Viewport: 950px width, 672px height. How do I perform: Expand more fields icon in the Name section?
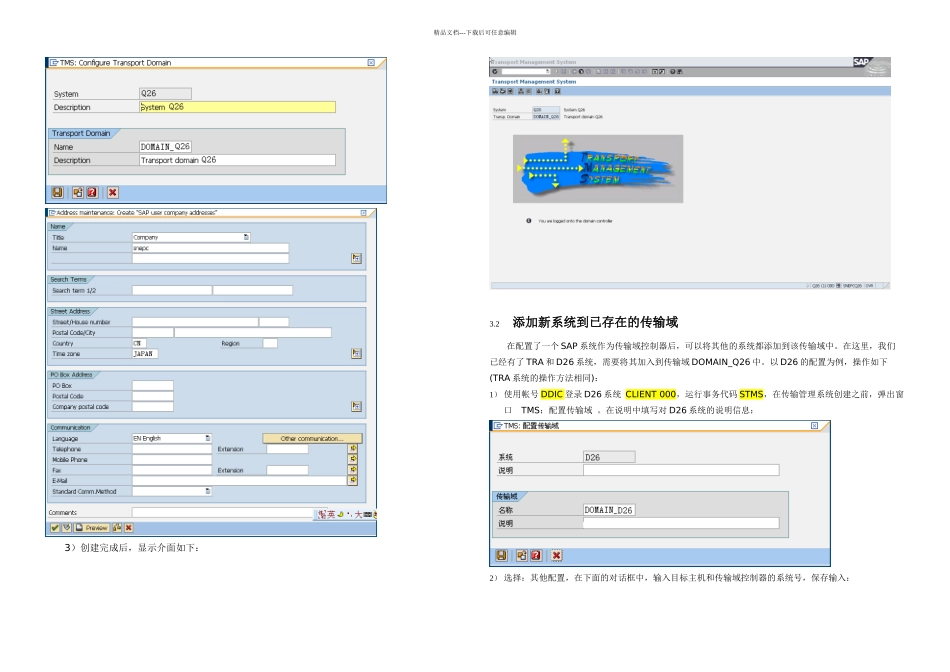click(x=356, y=258)
